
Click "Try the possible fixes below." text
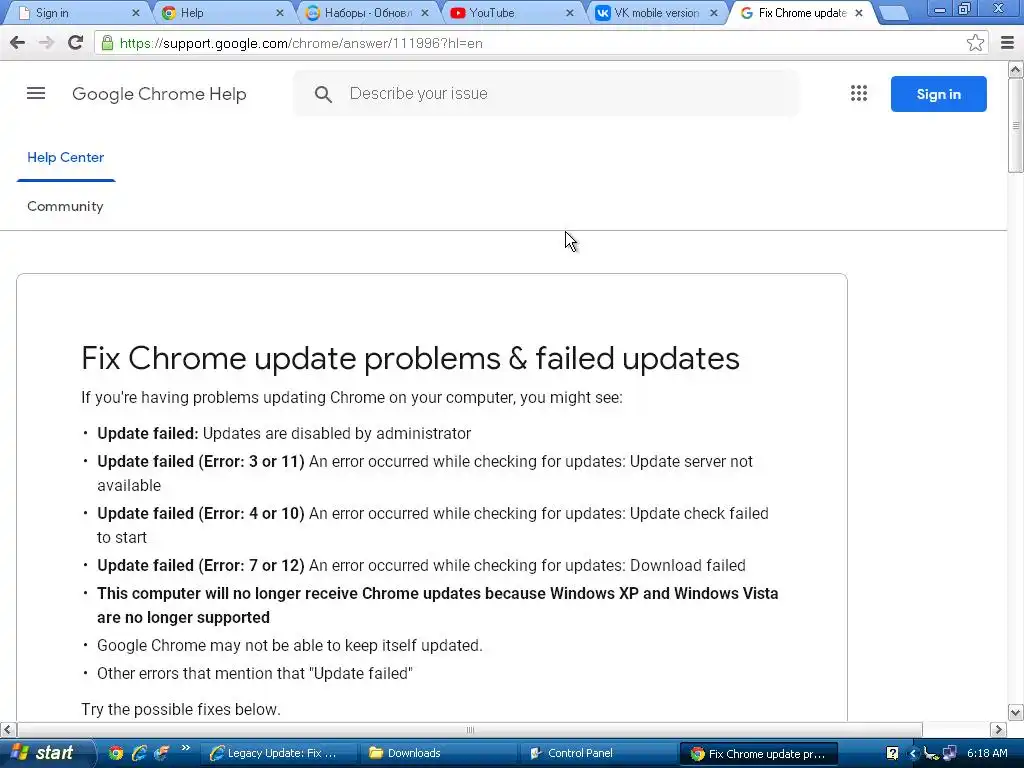[181, 709]
